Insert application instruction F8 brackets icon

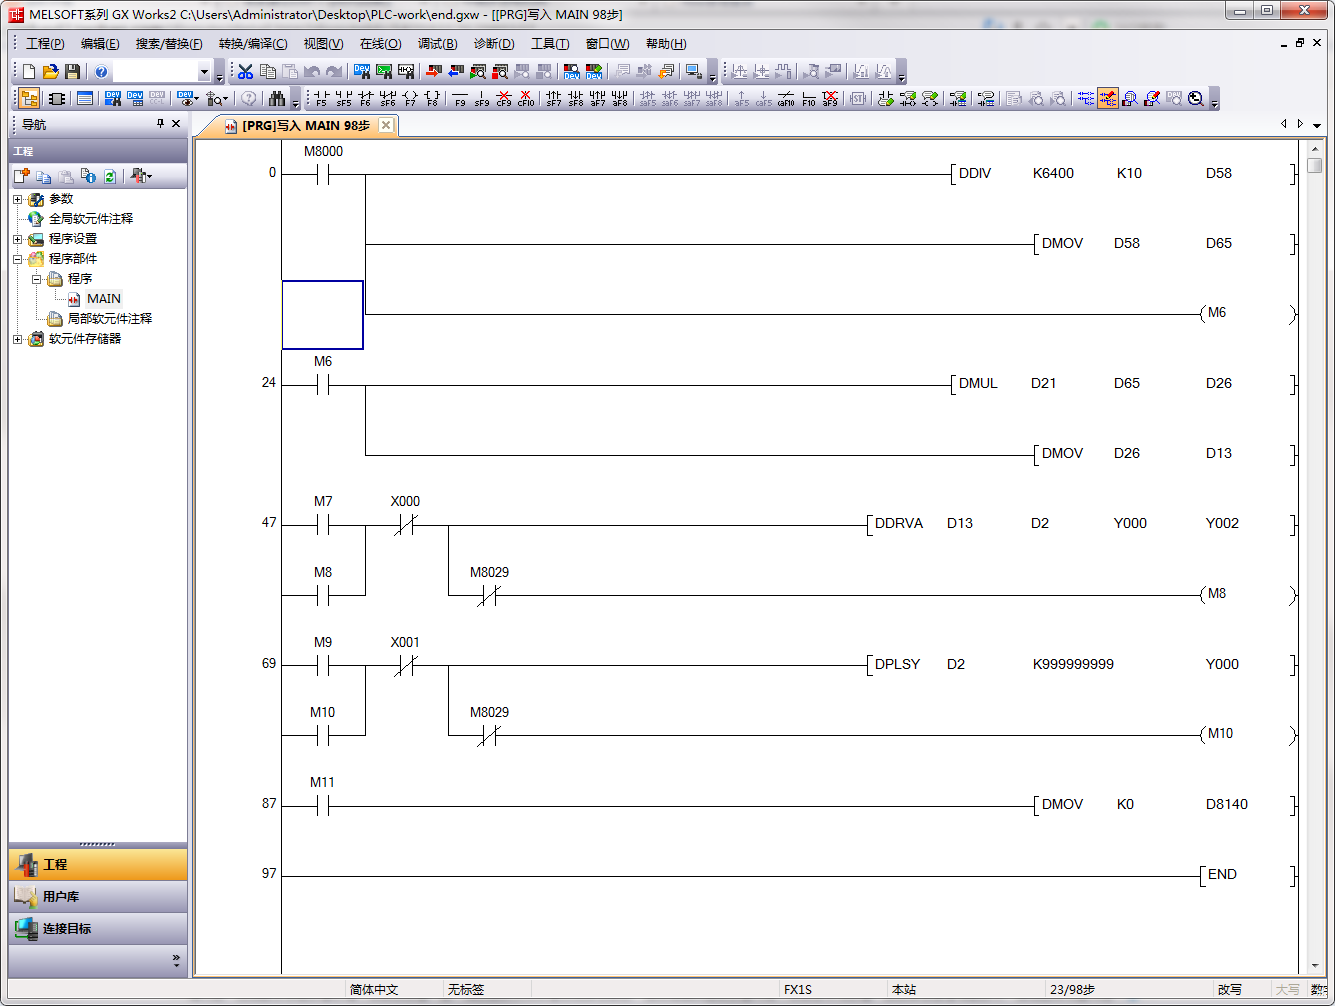pos(432,98)
